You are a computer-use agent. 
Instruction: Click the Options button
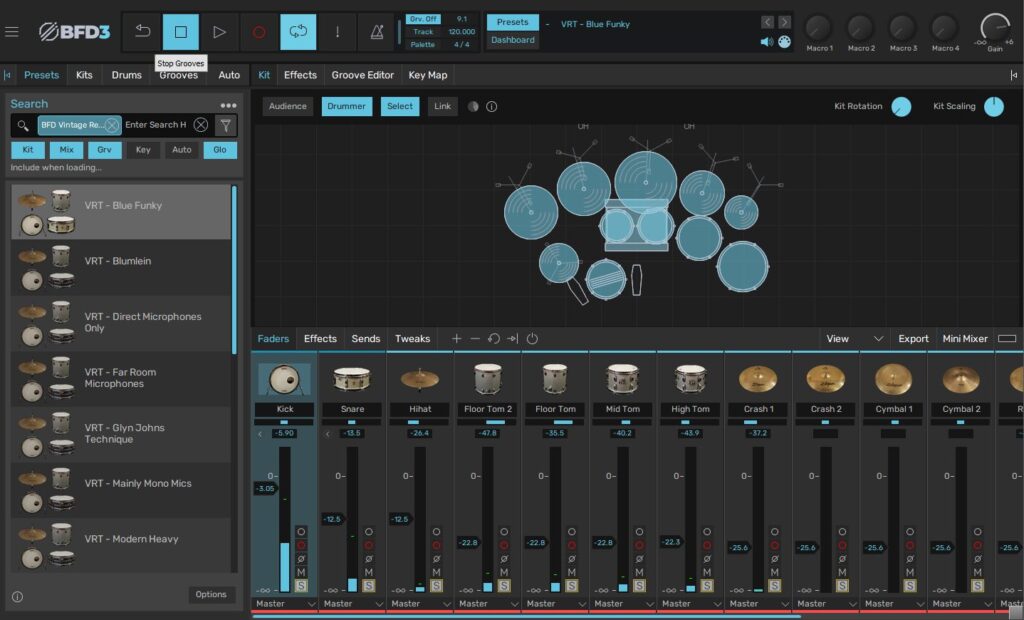(211, 594)
